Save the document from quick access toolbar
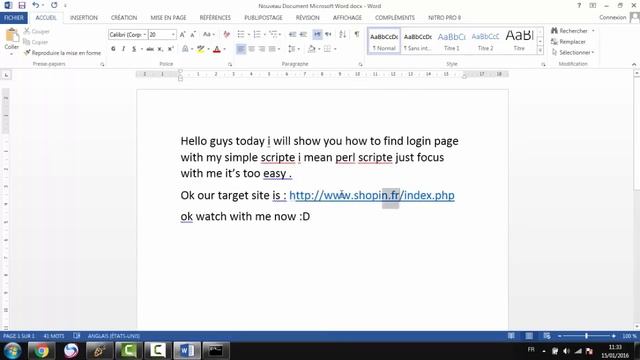The width and height of the screenshot is (640, 360). coord(22,5)
